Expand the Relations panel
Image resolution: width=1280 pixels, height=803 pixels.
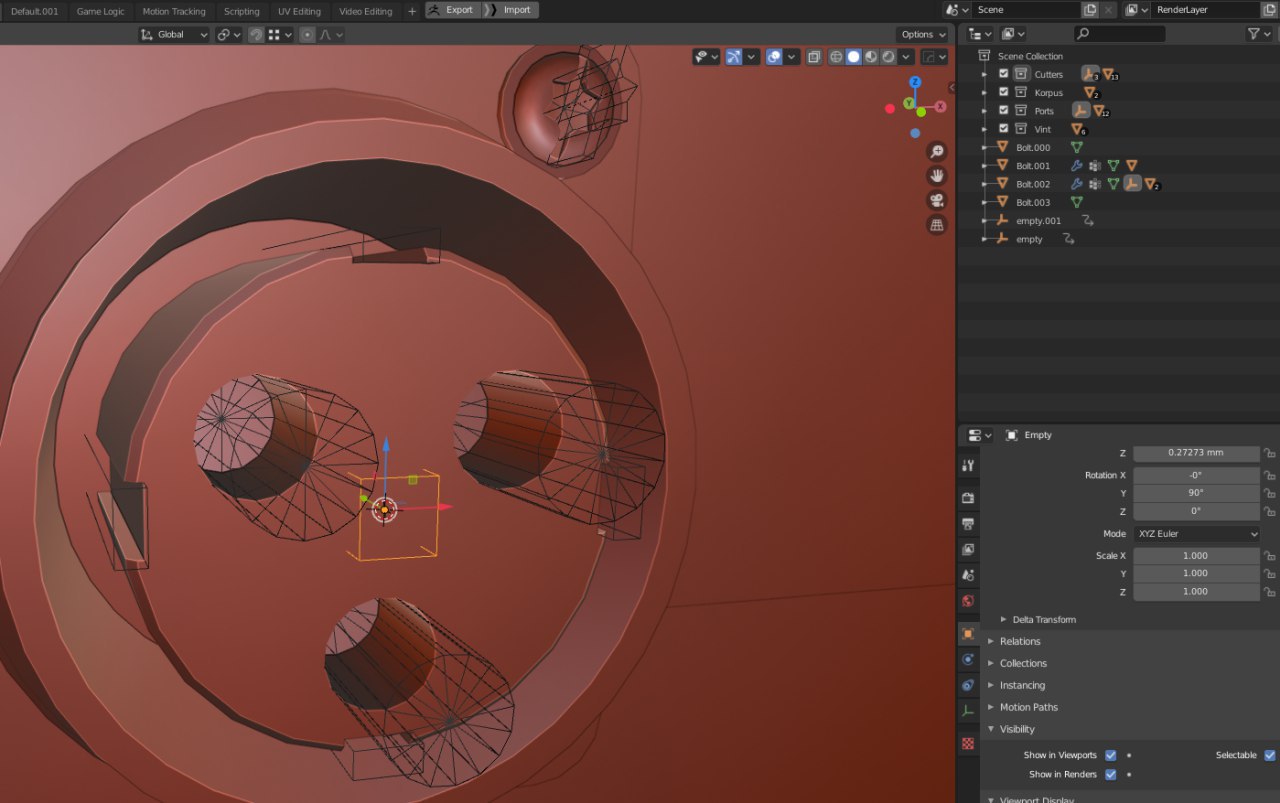pyautogui.click(x=1020, y=642)
